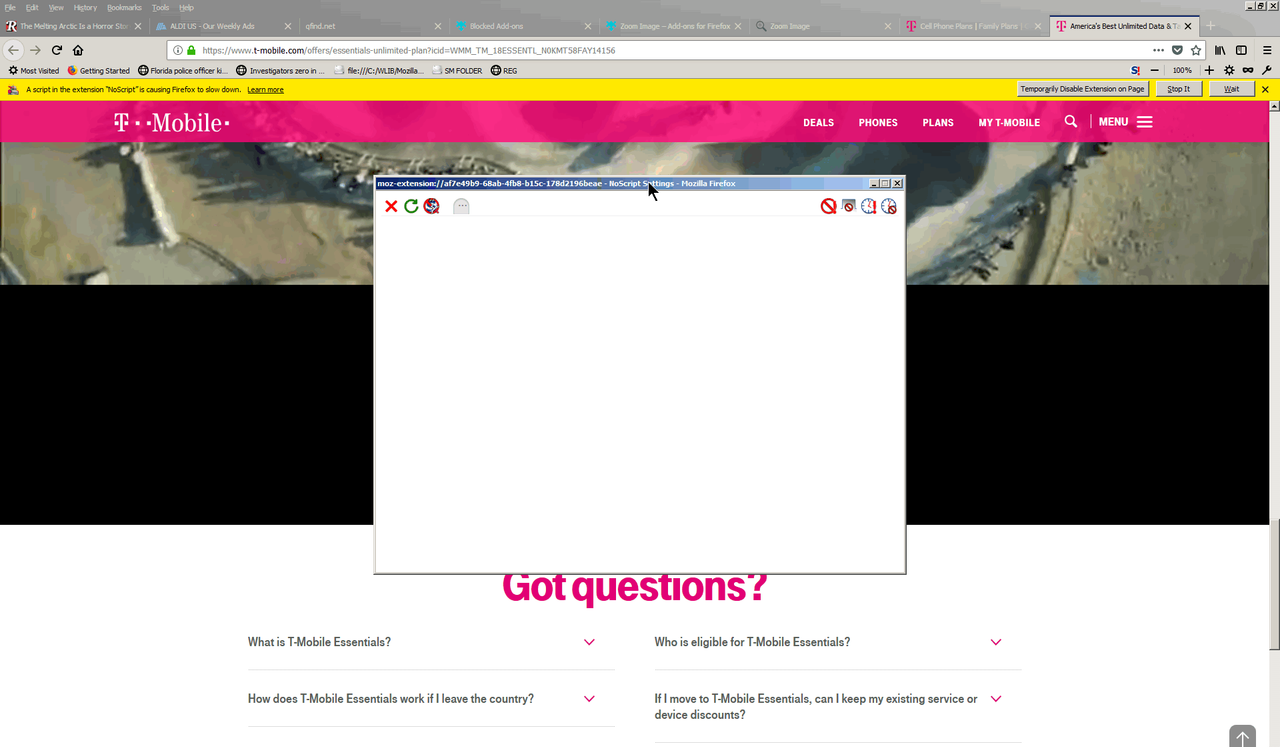This screenshot has width=1280, height=747.
Task: Click the gear icon in bookmarks toolbar row
Action: (1229, 71)
